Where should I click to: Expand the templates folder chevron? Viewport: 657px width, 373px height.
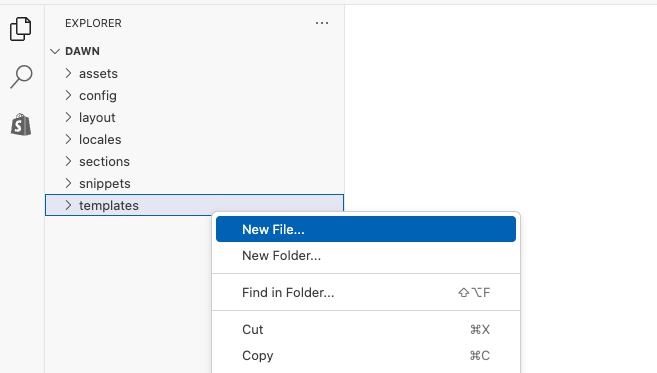69,205
